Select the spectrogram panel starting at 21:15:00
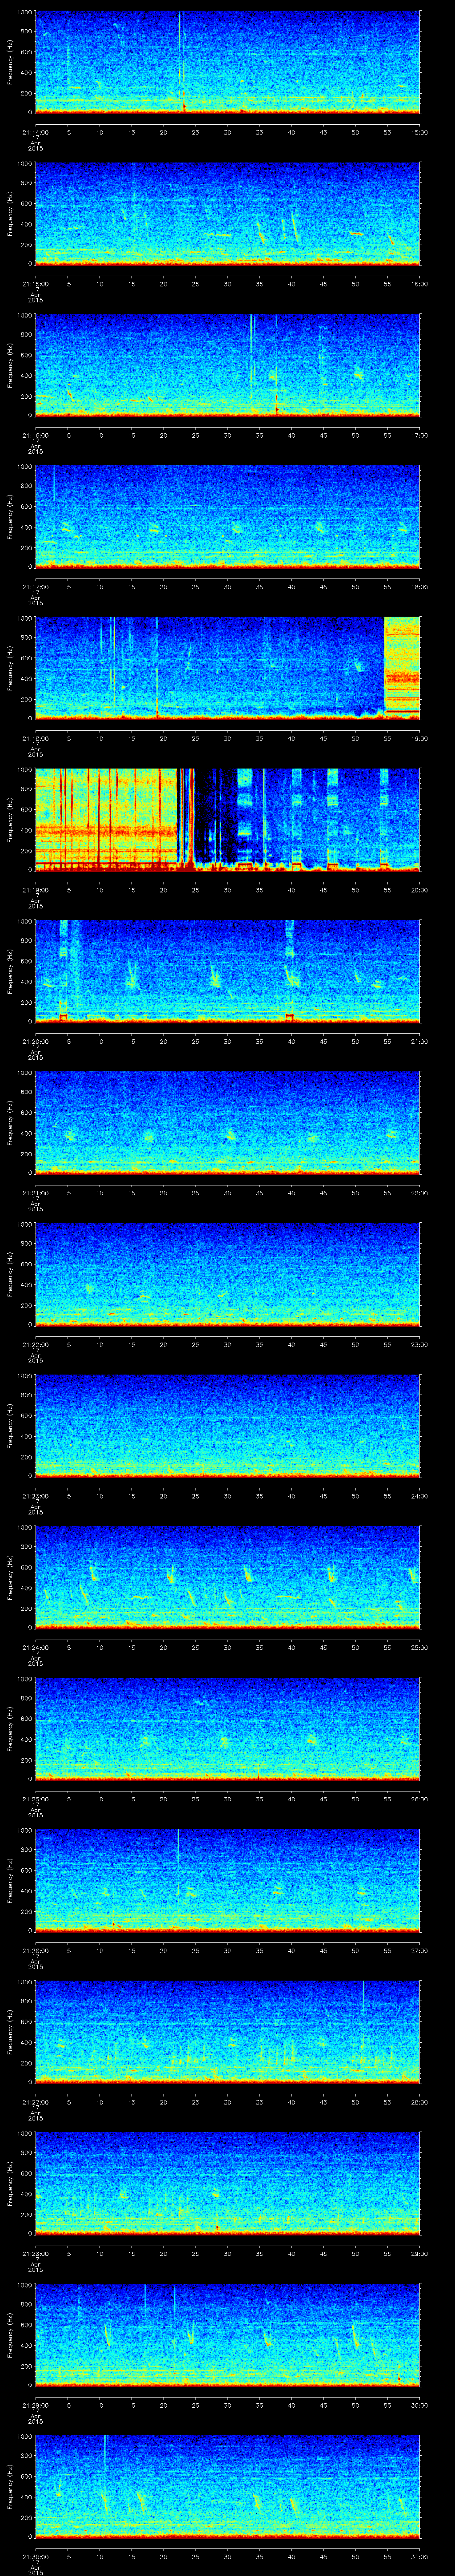Screen dimensions: 455x2576 [227, 213]
